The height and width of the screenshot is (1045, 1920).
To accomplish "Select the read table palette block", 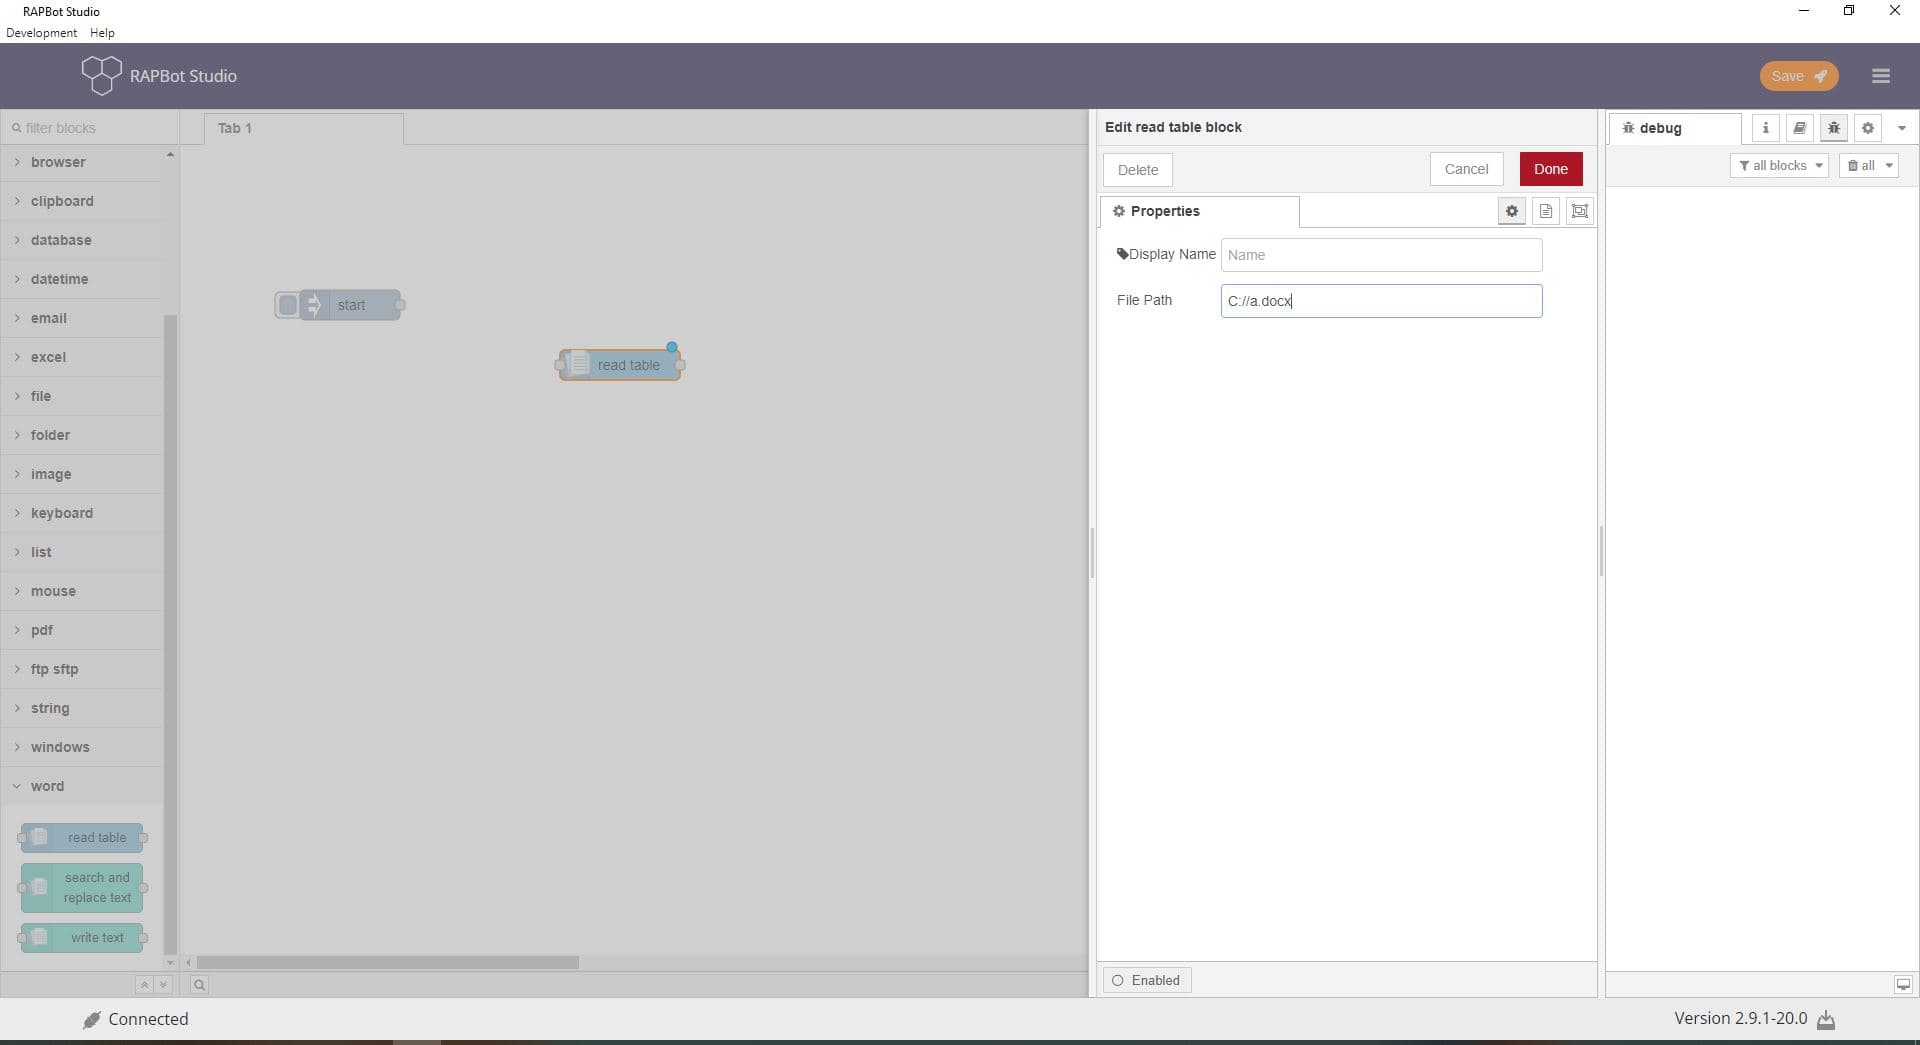I will point(82,838).
